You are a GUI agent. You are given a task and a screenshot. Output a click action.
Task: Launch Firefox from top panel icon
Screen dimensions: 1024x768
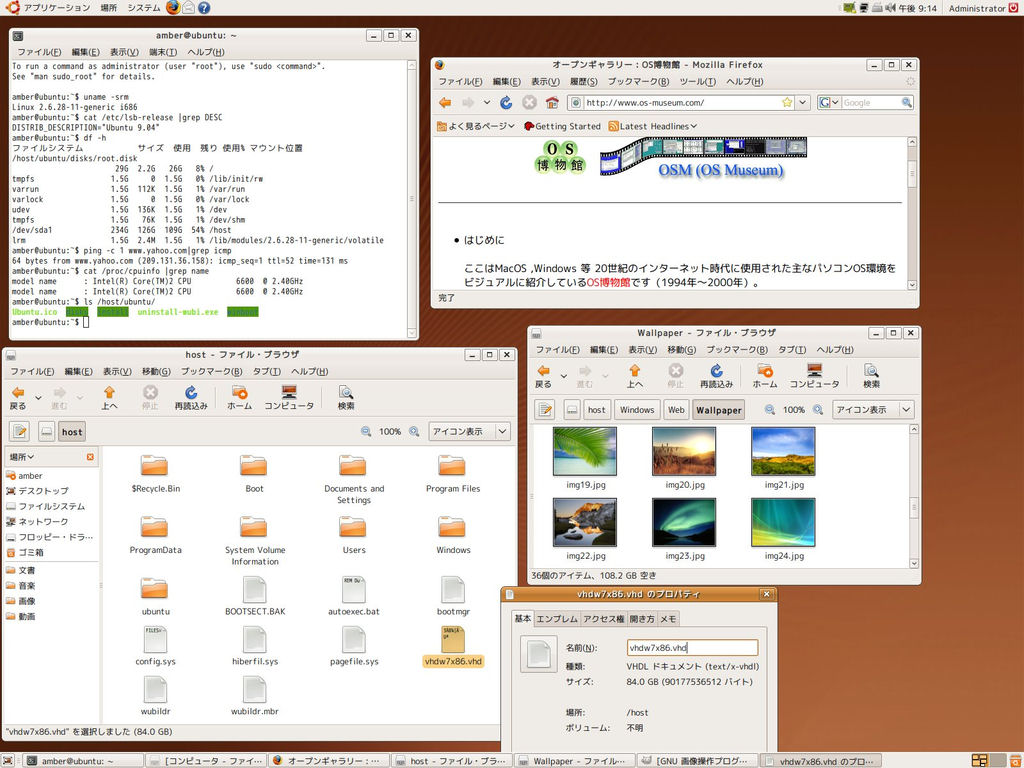coord(172,8)
